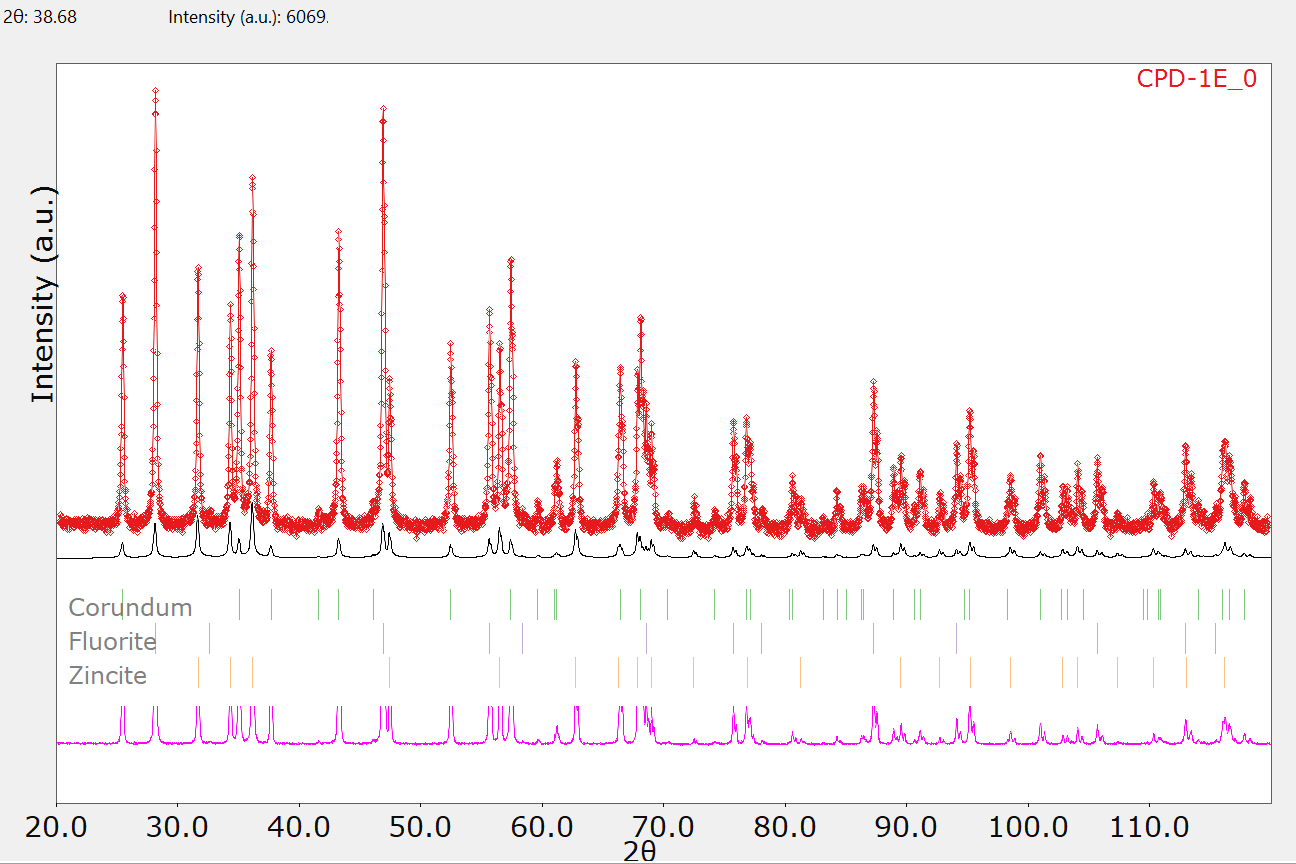Screen dimensions: 1296x864
Task: Click the first orange Zincite reflection tick
Action: (198, 672)
